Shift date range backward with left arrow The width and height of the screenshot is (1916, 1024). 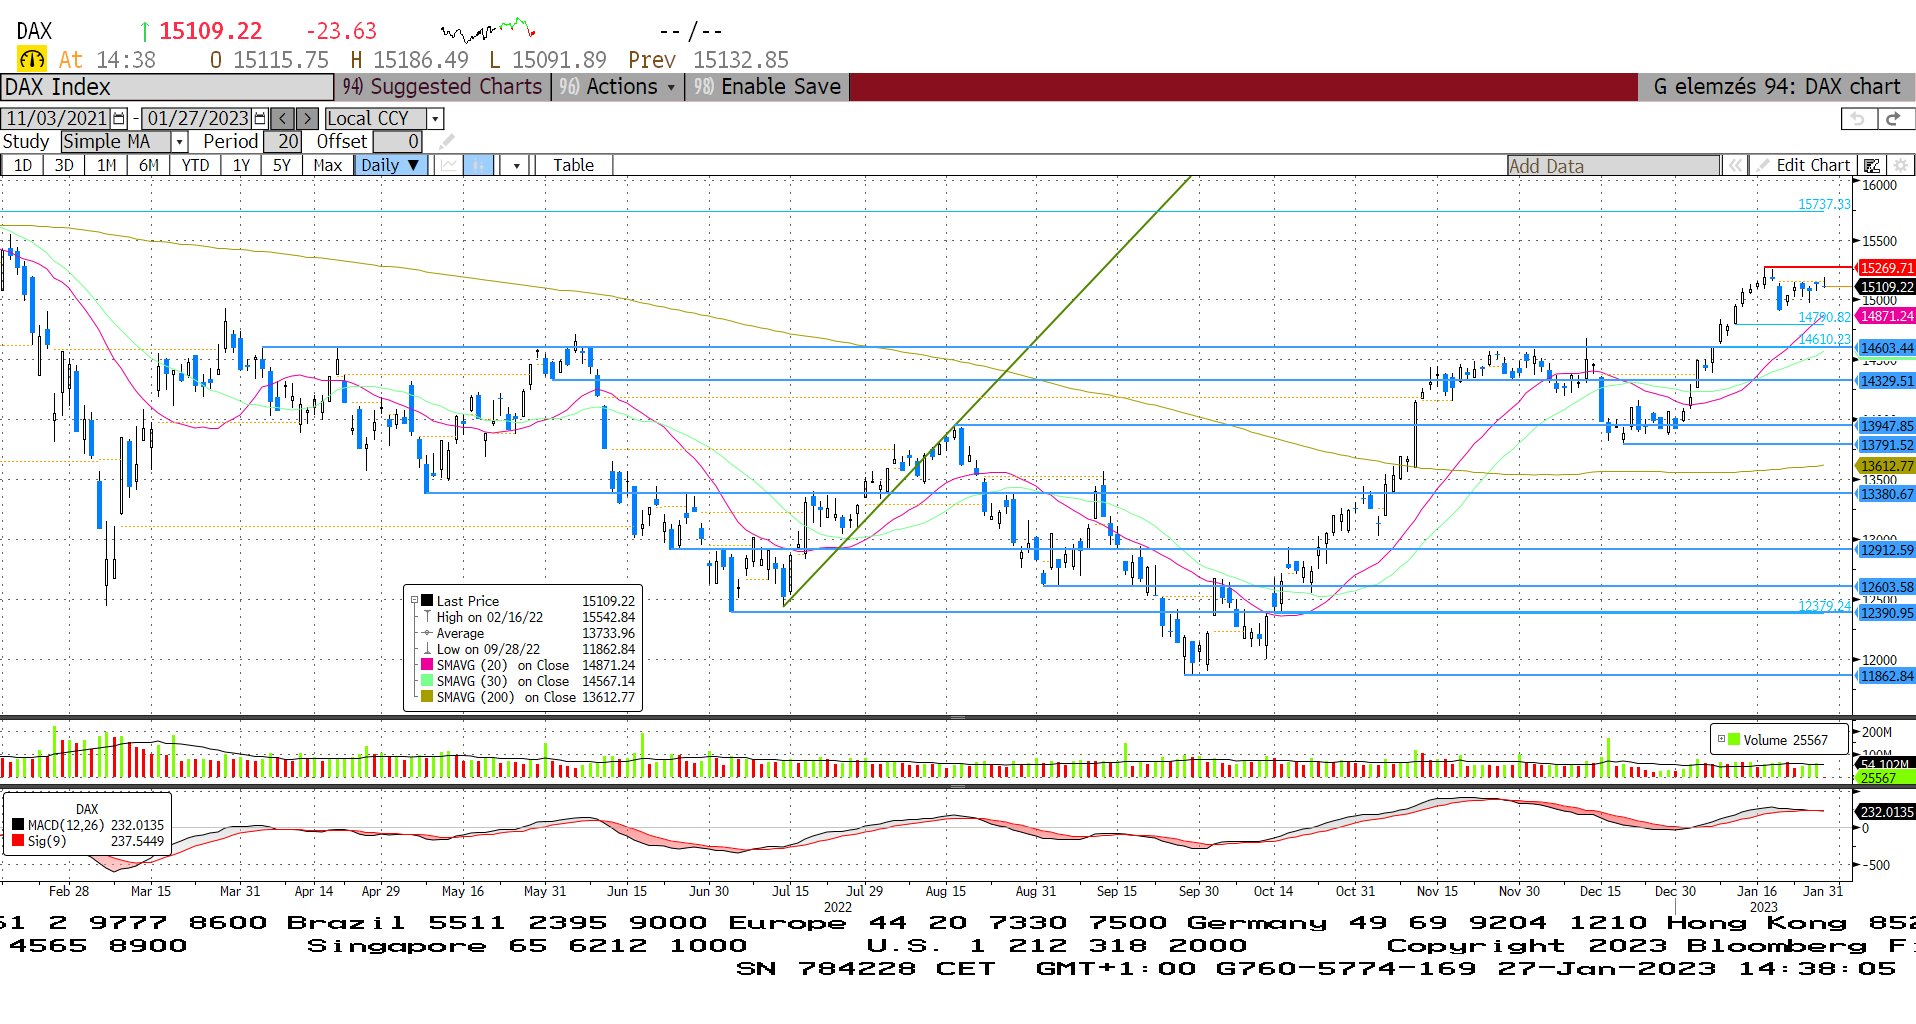pyautogui.click(x=283, y=118)
